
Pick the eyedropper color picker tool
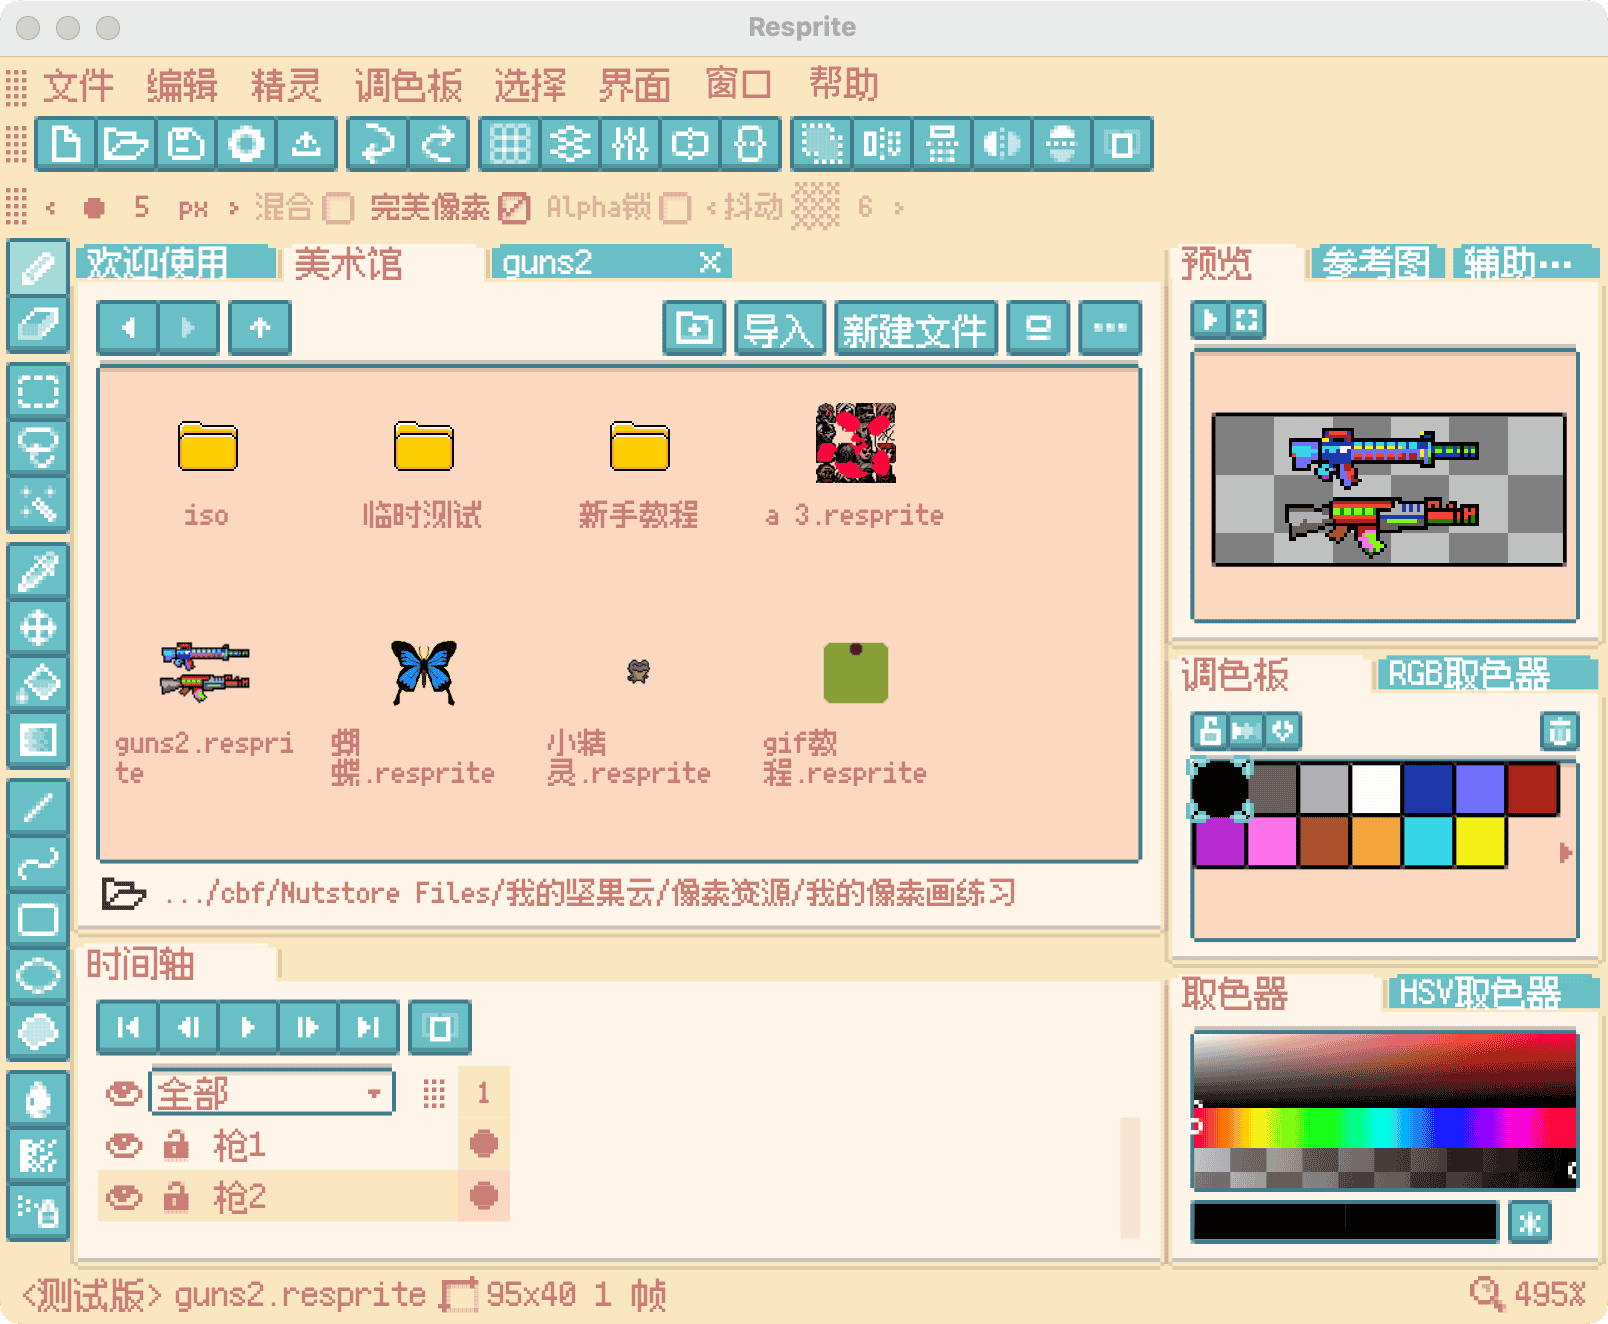point(37,573)
